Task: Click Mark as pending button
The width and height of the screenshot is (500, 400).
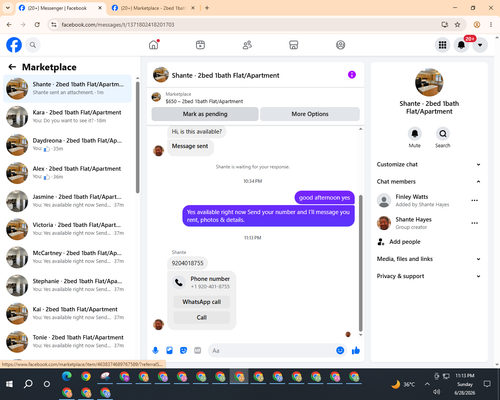Action: [205, 114]
